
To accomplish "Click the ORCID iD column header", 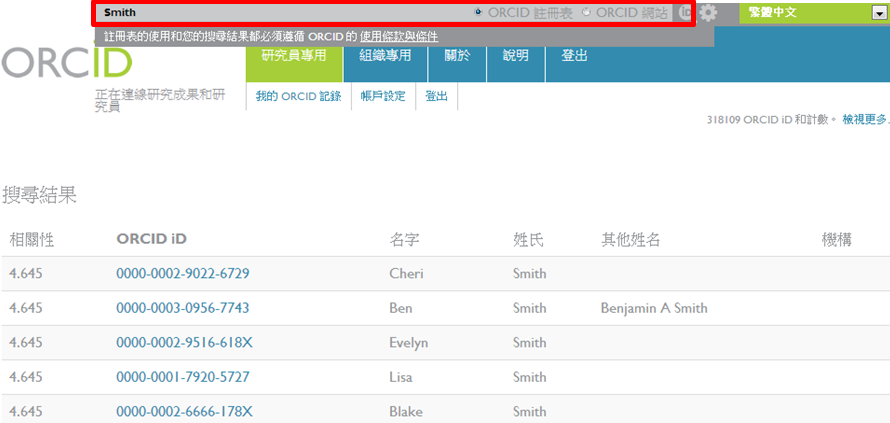I will [x=152, y=240].
